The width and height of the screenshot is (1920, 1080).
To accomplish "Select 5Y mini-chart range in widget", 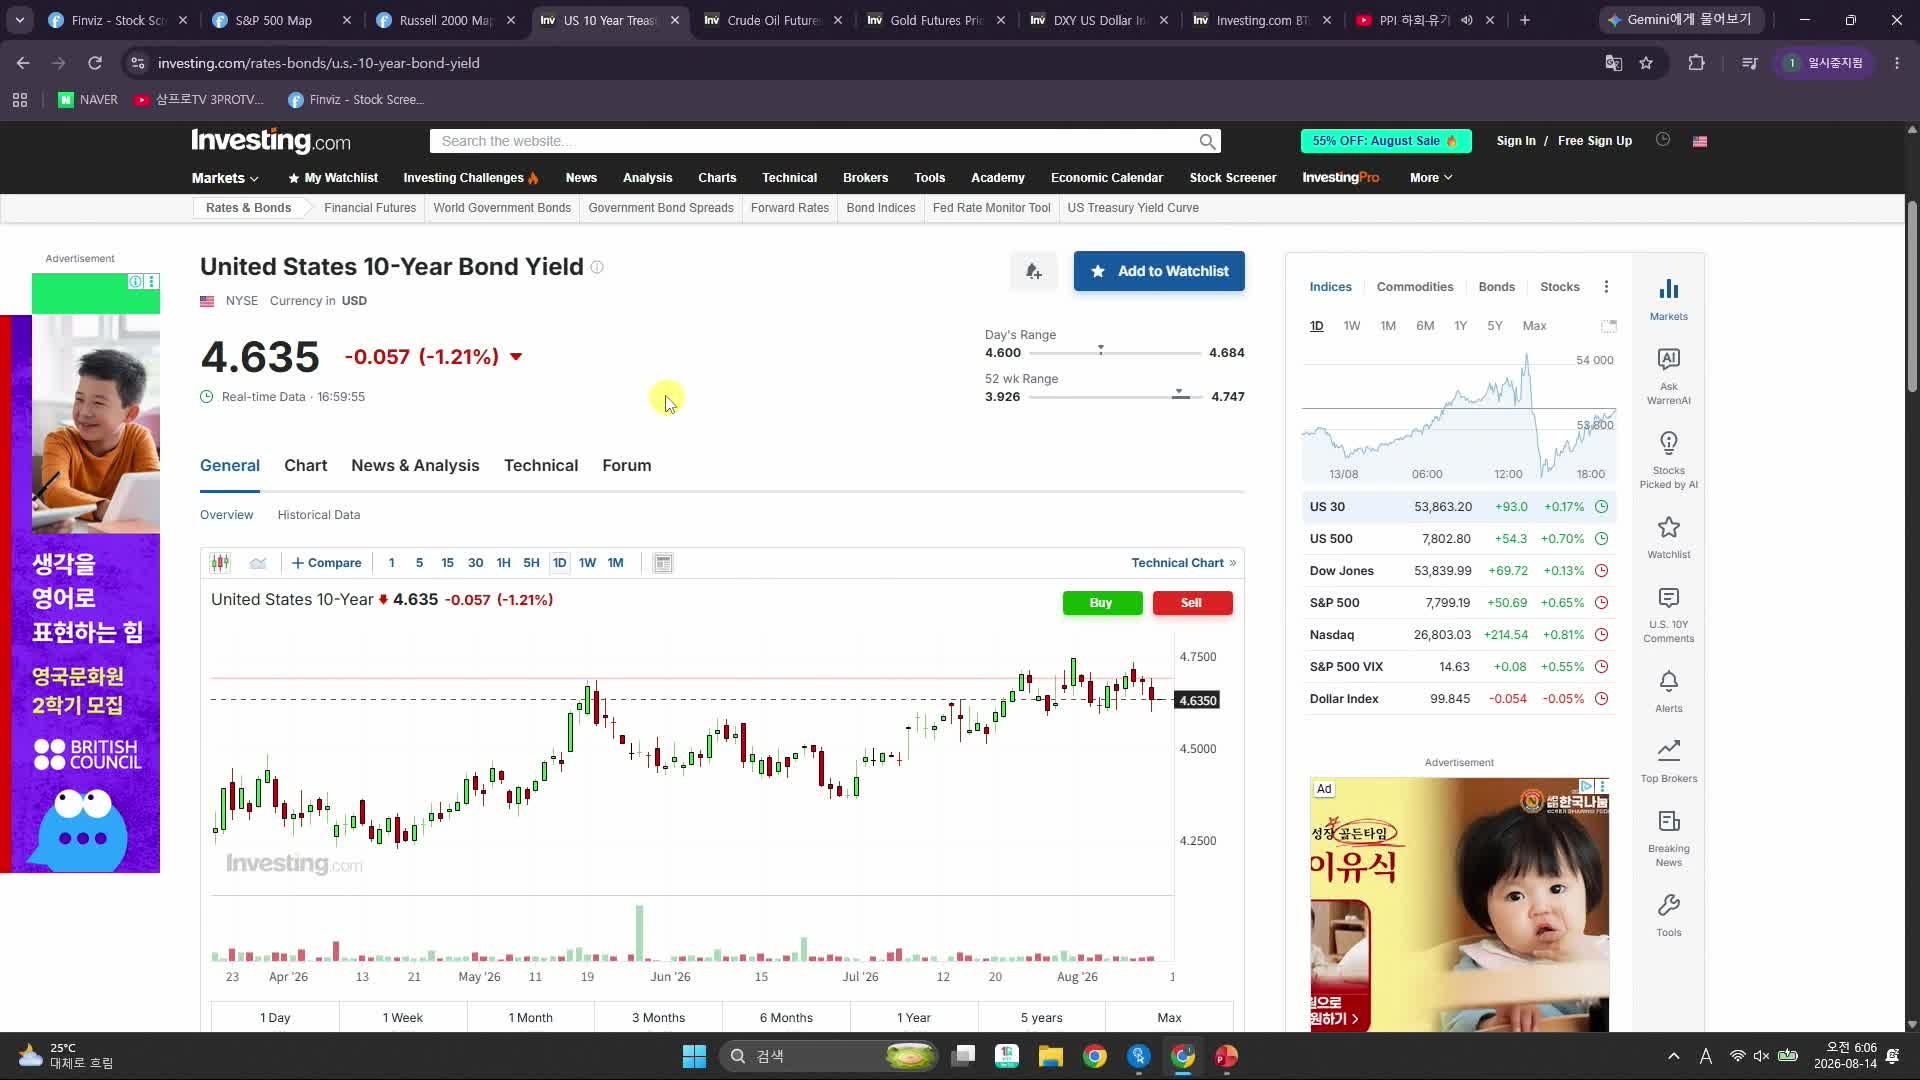I will pyautogui.click(x=1494, y=326).
